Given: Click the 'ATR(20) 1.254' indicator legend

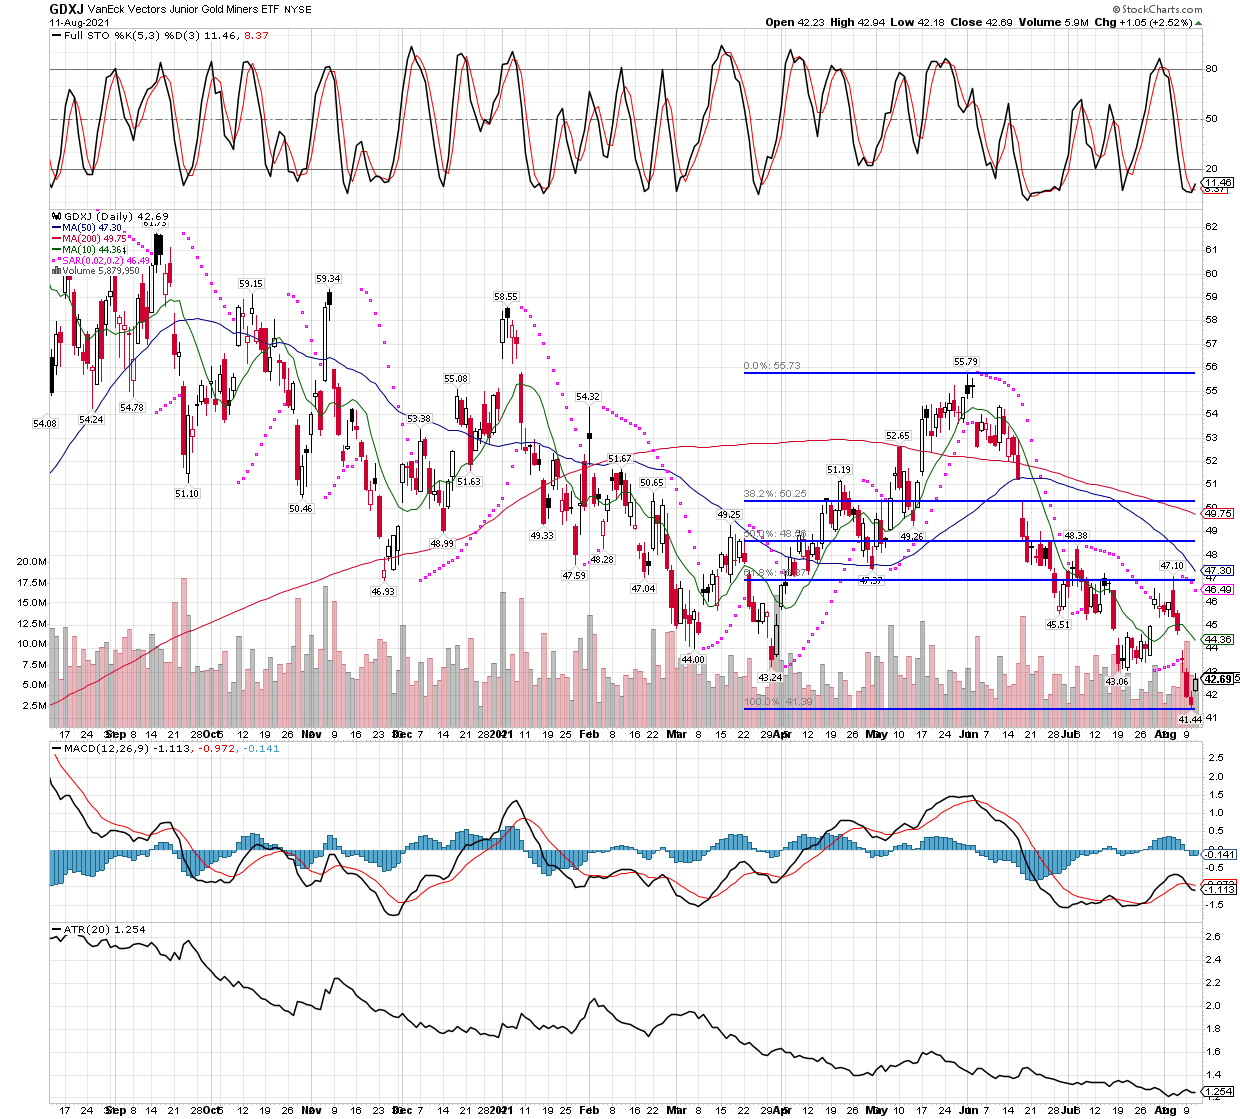Looking at the screenshot, I should (x=99, y=930).
